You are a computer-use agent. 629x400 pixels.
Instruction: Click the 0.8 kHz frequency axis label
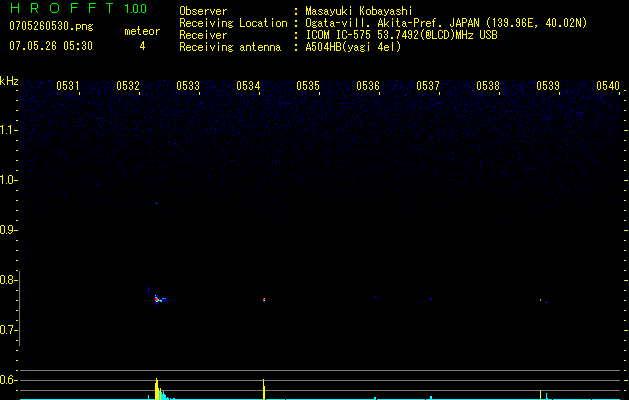[x=8, y=280]
